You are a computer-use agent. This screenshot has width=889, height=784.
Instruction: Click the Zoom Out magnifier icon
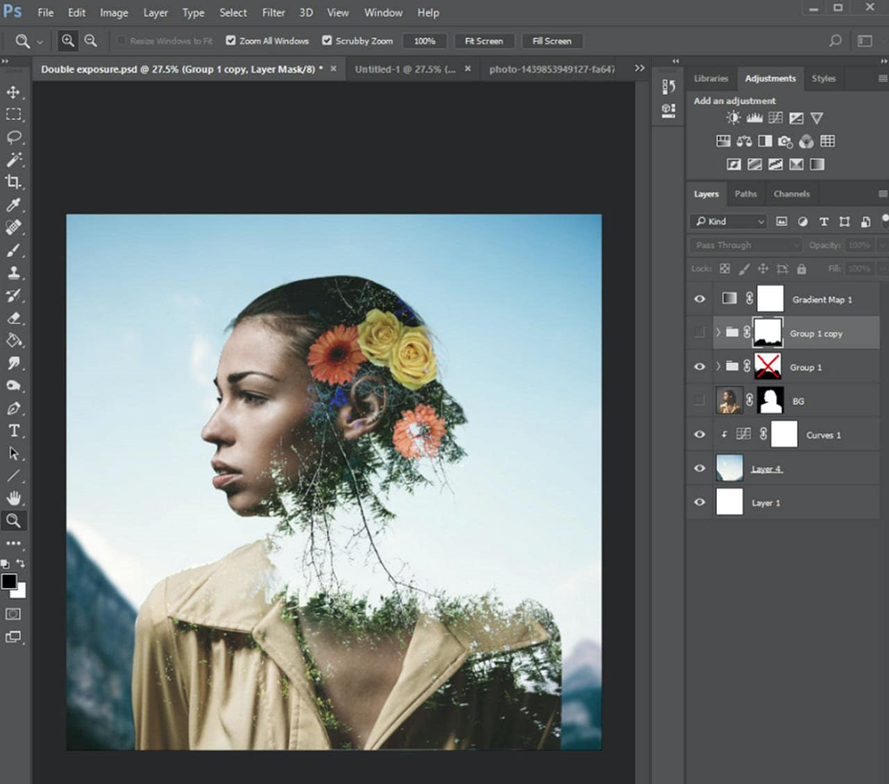(91, 41)
